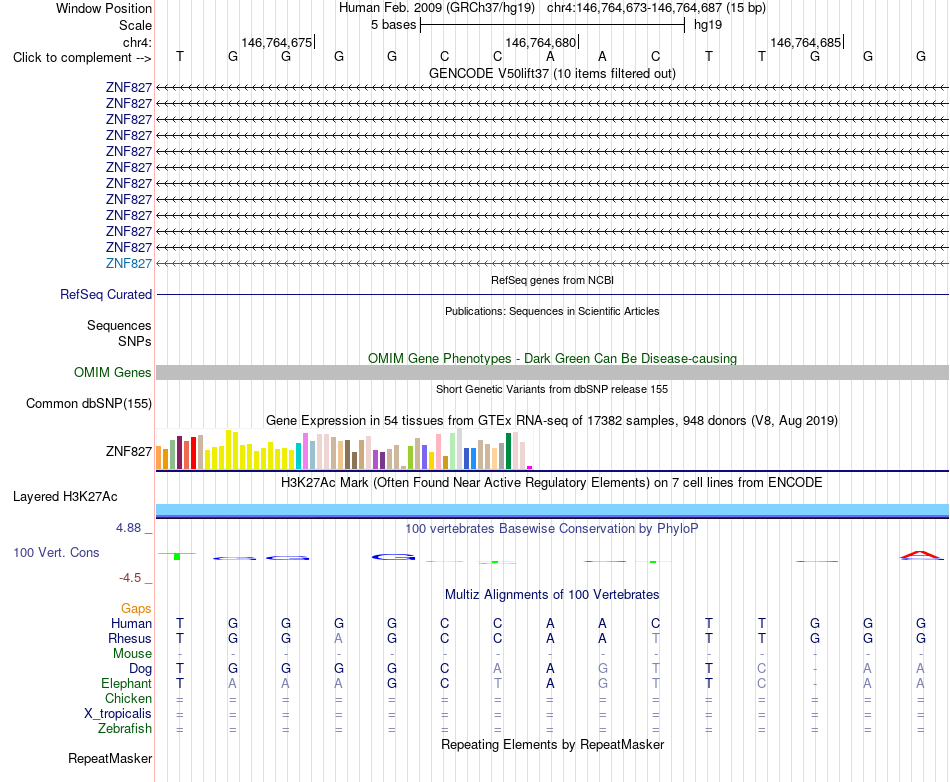950x782 pixels.
Task: Click the "Sequences" track label
Action: click(119, 326)
